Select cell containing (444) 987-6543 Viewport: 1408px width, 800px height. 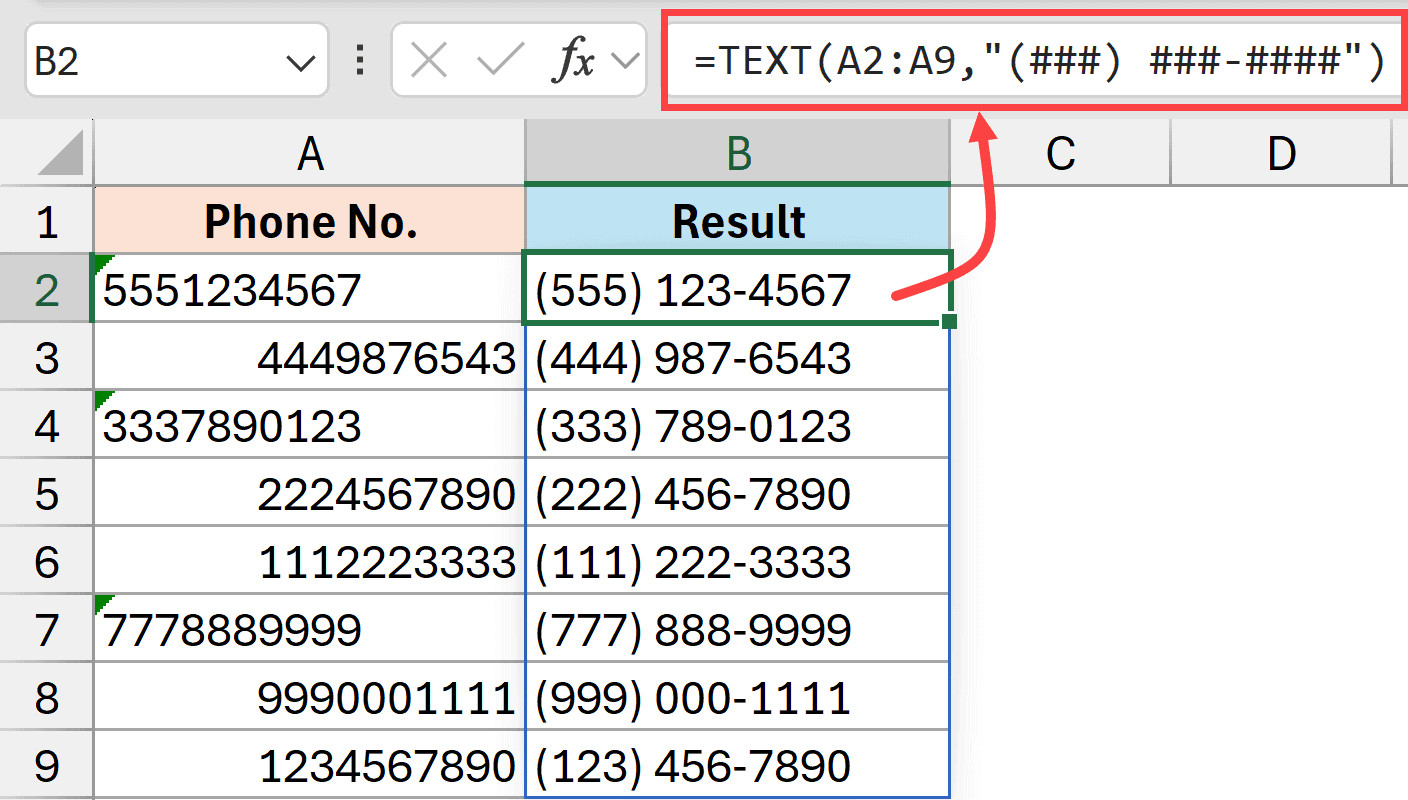pos(738,357)
